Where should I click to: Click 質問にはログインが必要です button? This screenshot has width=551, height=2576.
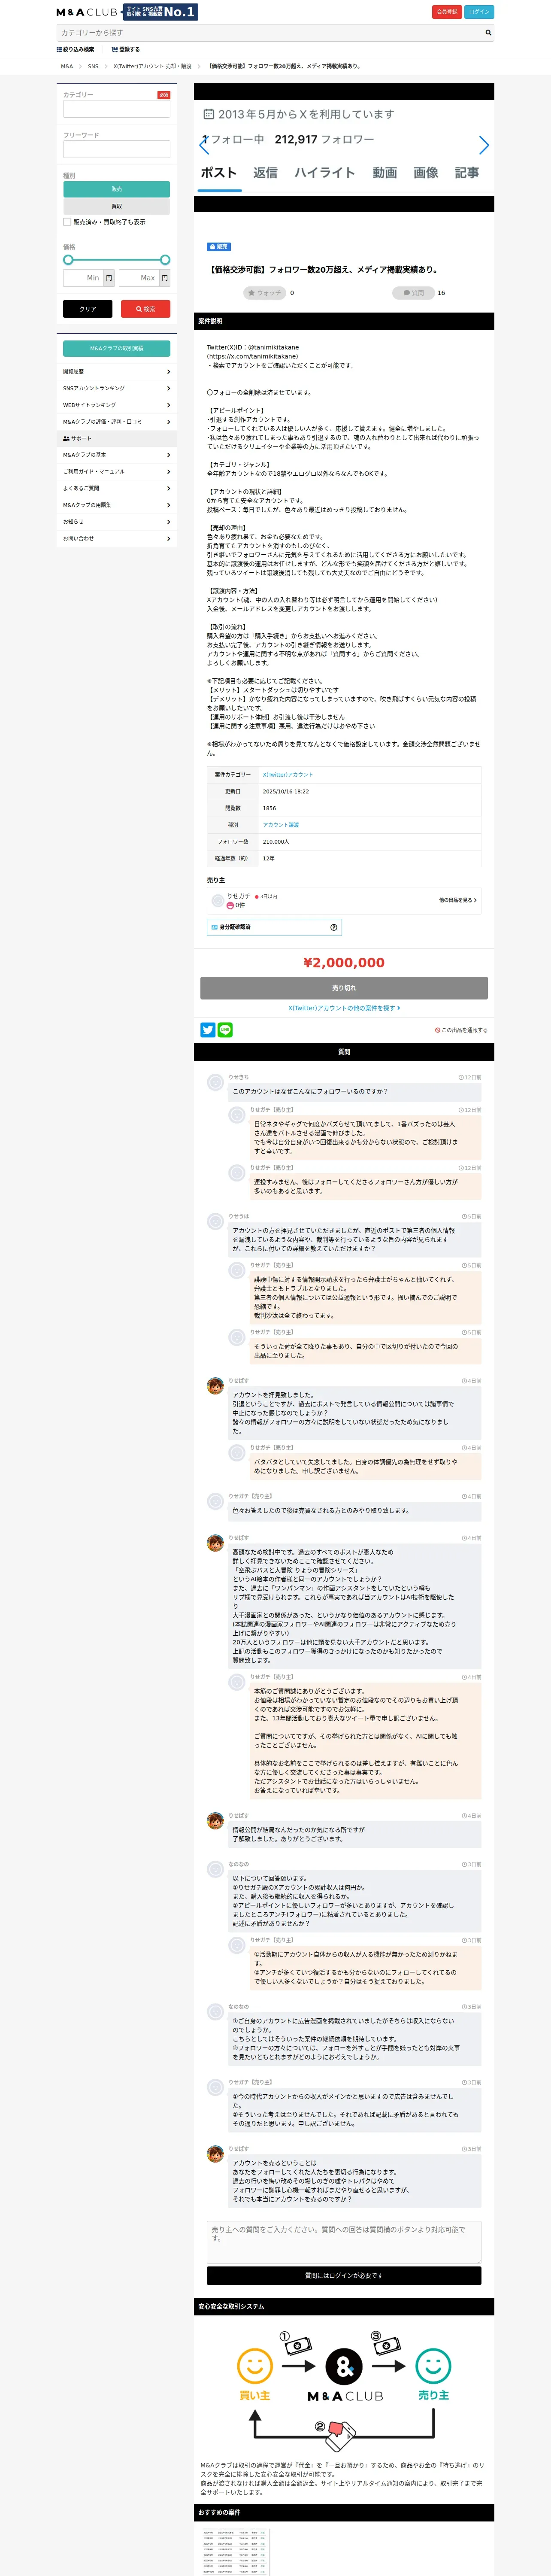coord(344,2276)
